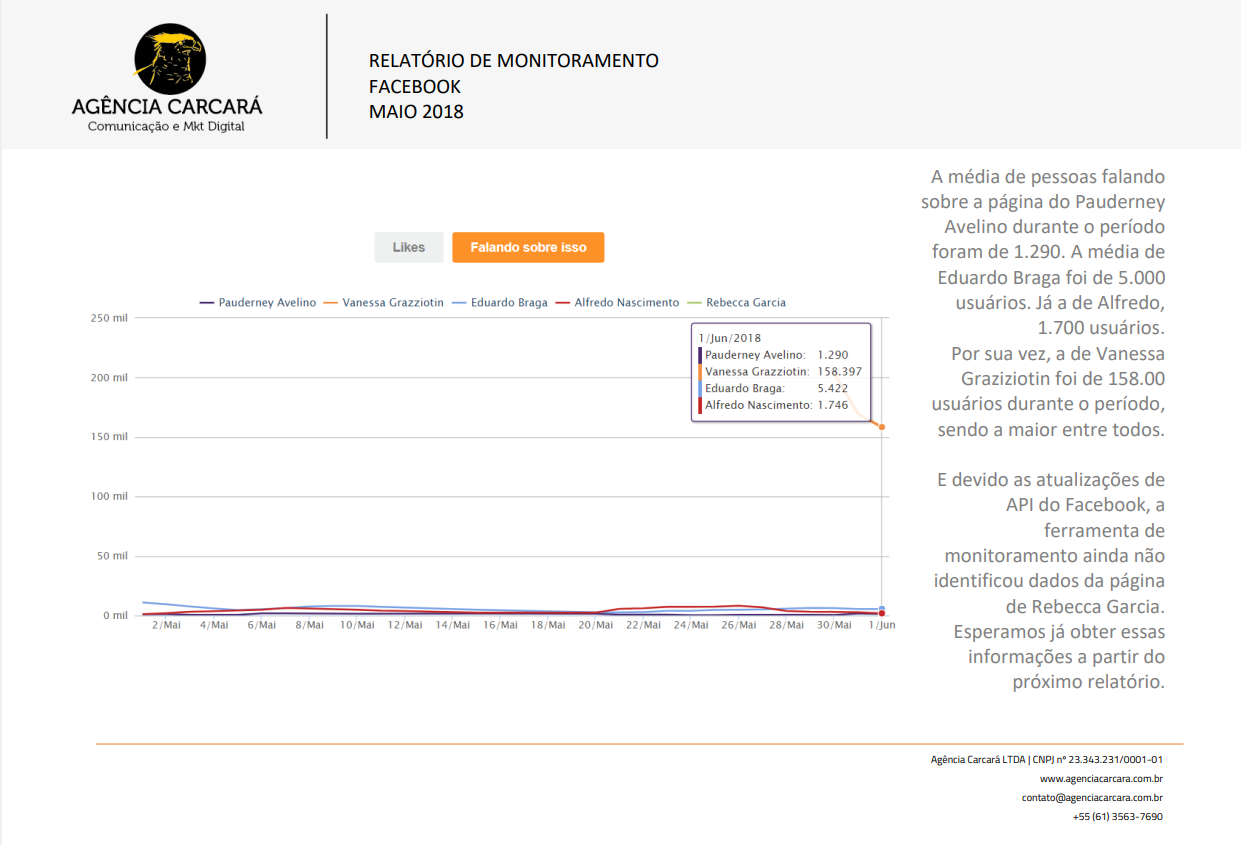The image size is (1241, 845).
Task: Click tooltip row 'Alfredo Nascimento: 1.746'
Action: [x=775, y=406]
